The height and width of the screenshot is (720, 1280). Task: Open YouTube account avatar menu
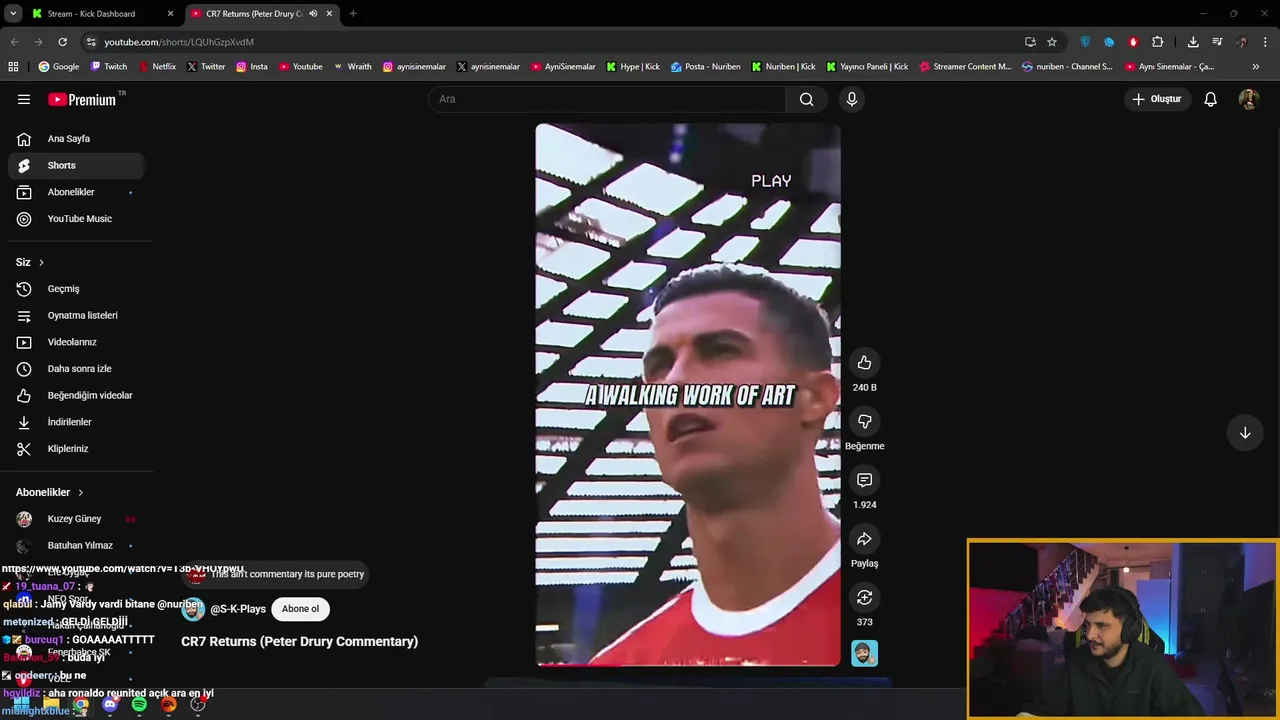tap(1248, 99)
